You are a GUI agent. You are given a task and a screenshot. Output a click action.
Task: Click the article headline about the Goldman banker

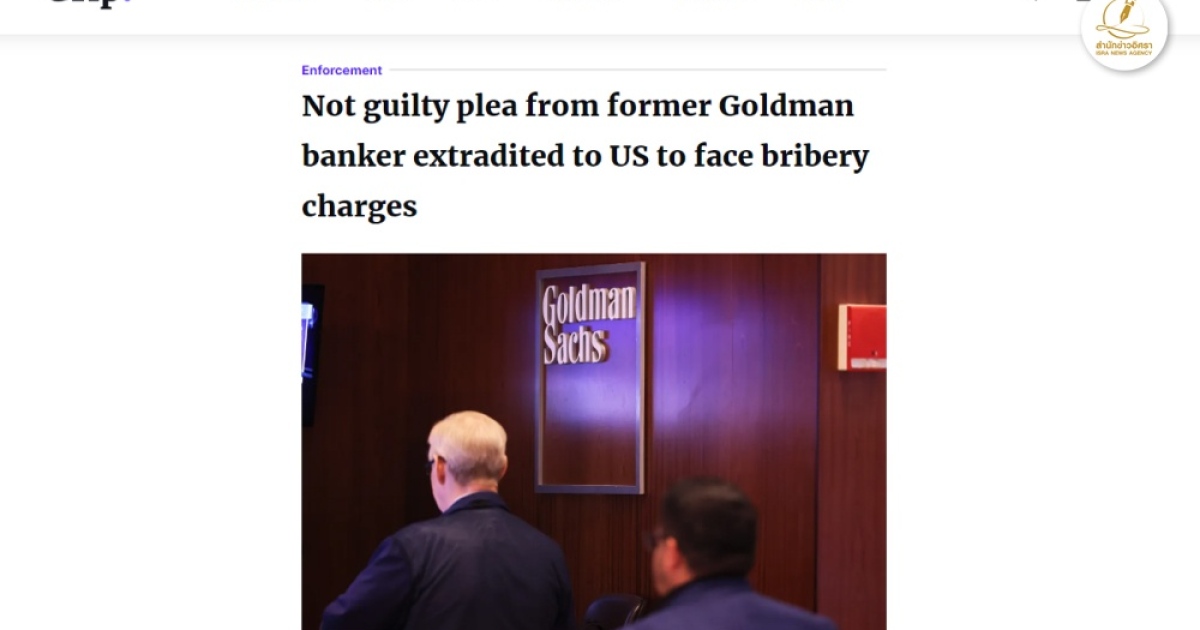(585, 156)
